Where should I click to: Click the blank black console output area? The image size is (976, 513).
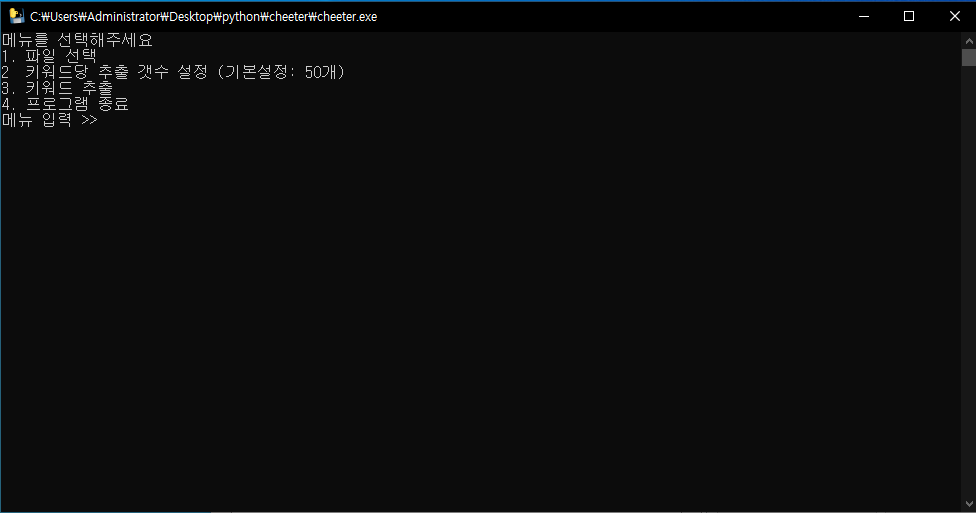tap(480, 320)
